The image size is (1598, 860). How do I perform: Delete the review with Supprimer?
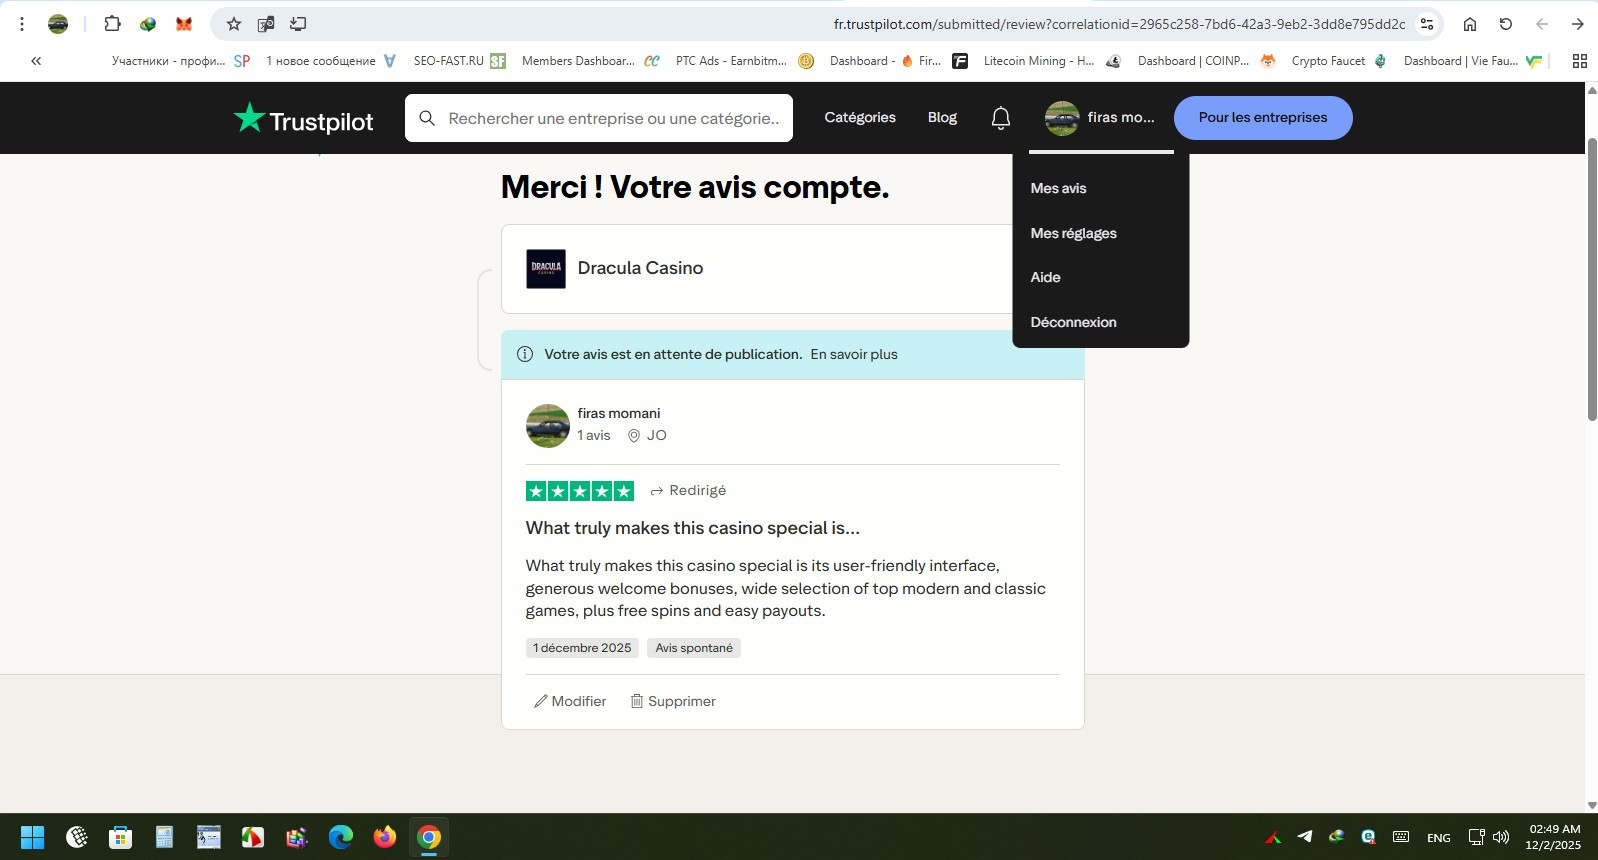point(673,701)
